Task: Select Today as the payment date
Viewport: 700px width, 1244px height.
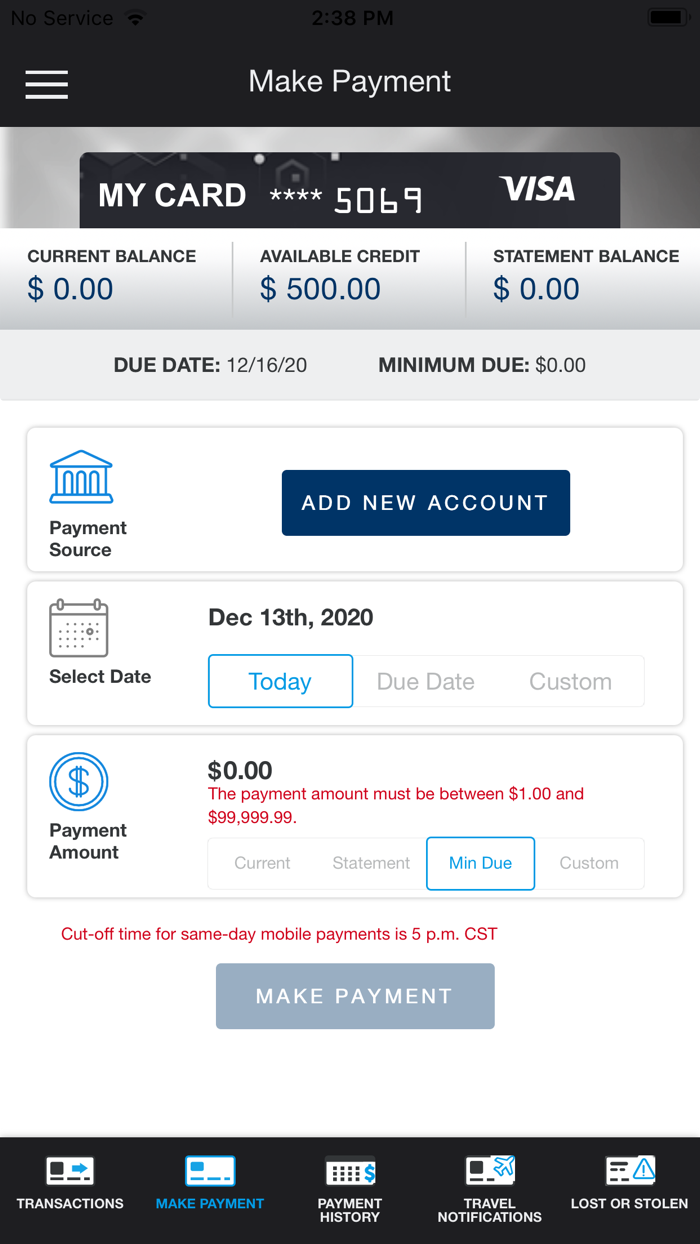Action: click(280, 681)
